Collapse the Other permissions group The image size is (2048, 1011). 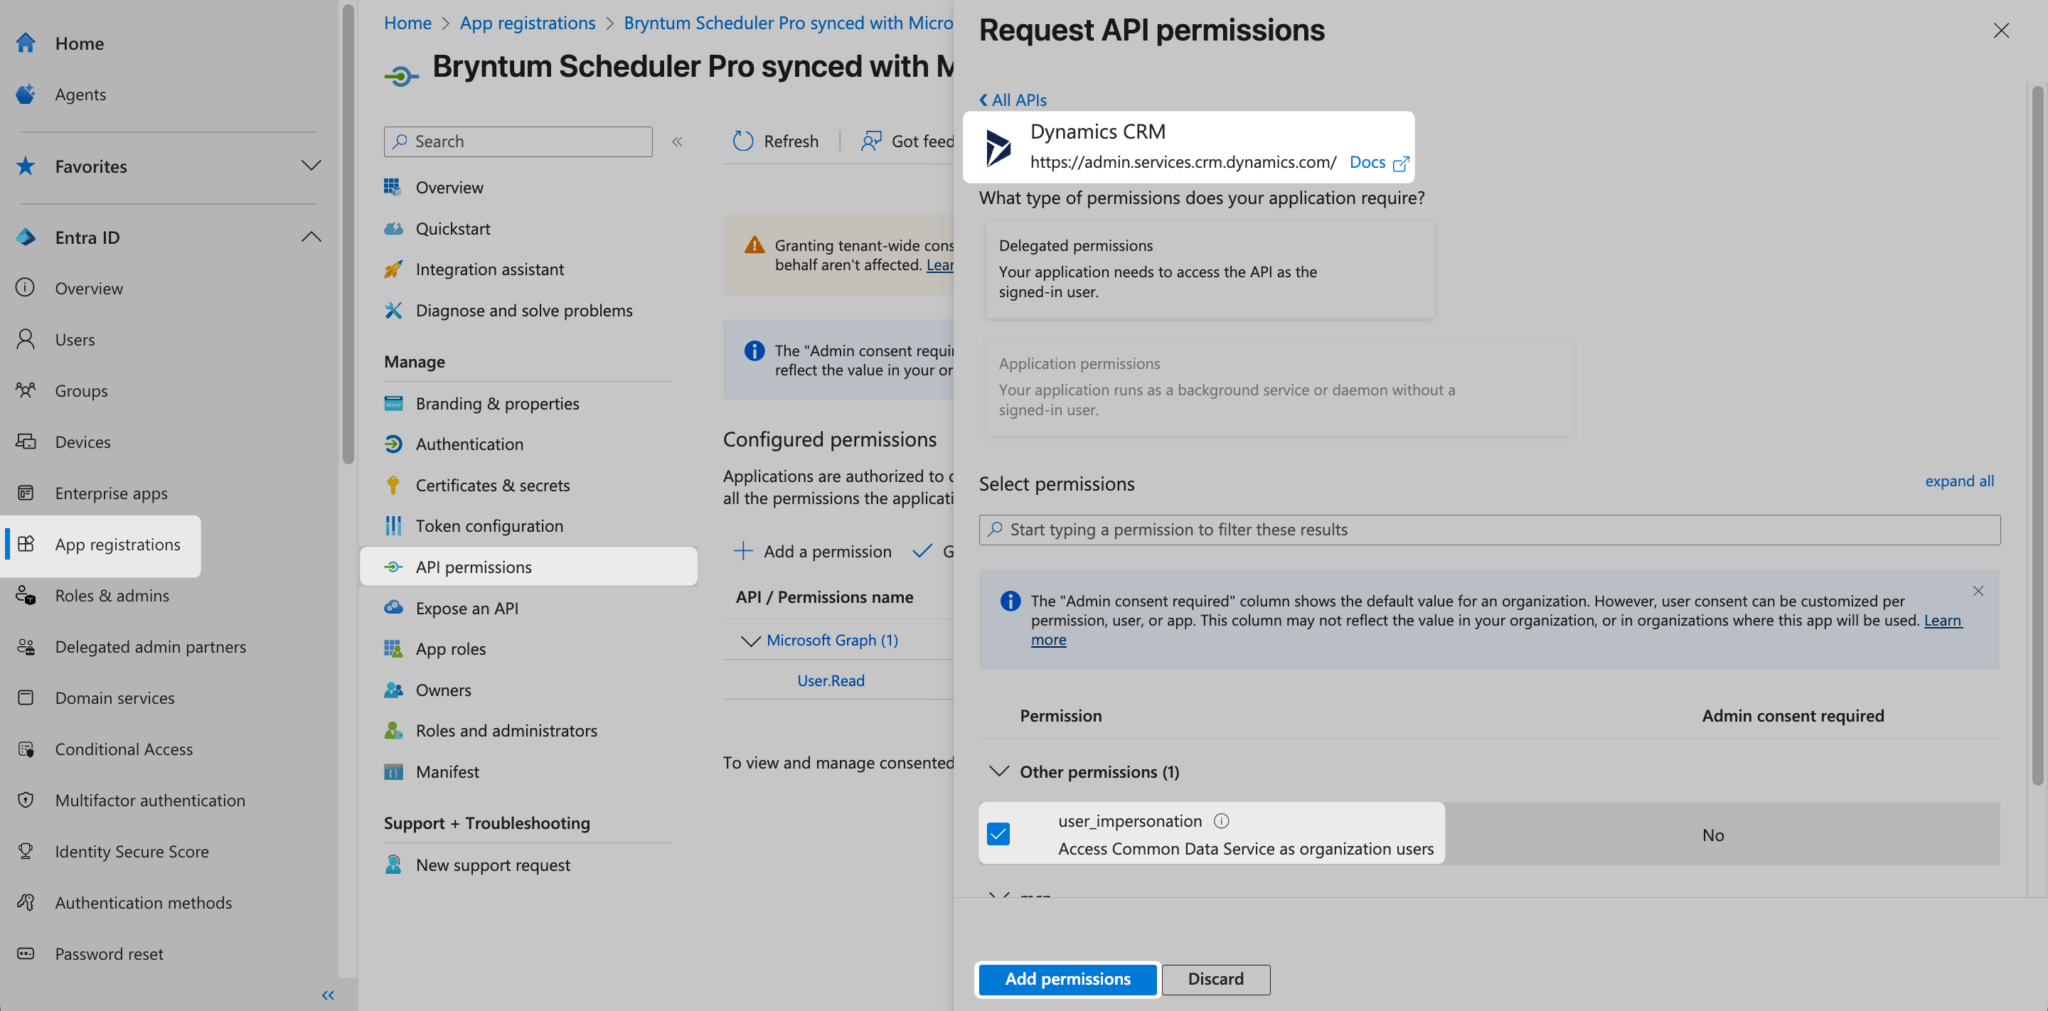[998, 772]
